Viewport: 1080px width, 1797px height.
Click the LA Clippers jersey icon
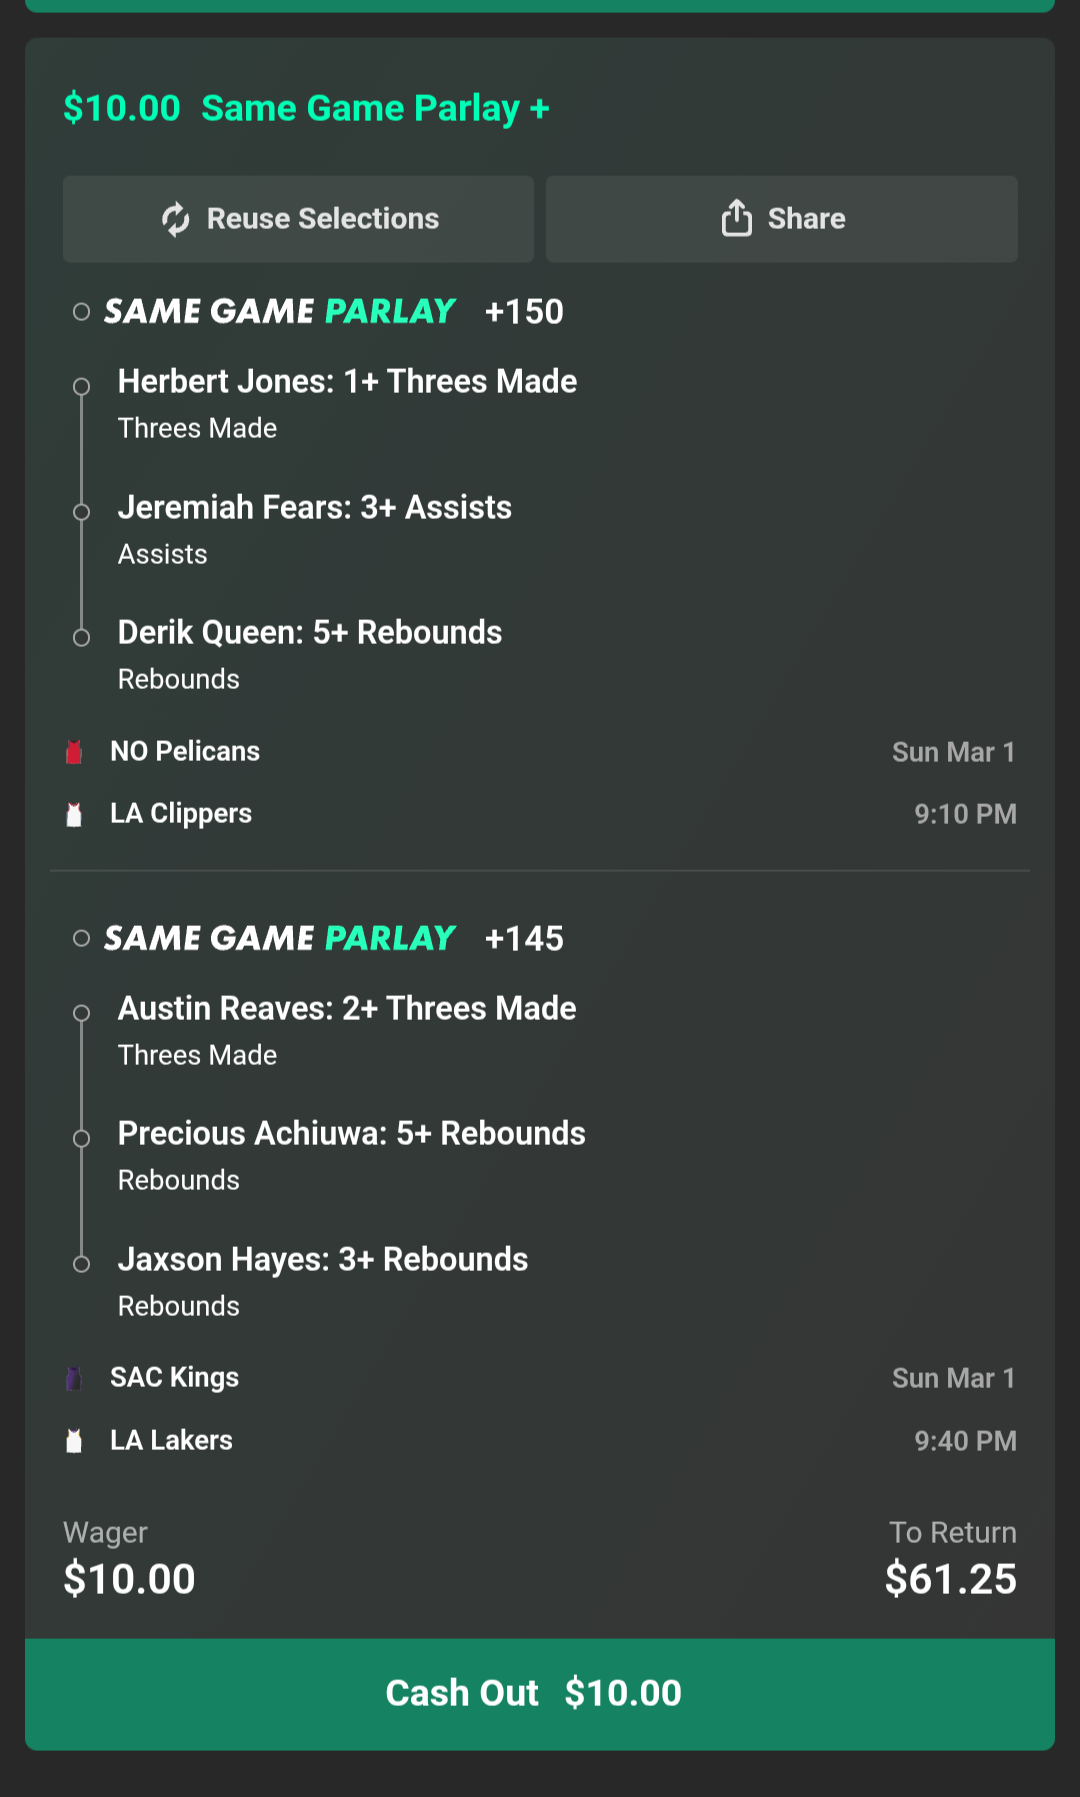point(74,814)
